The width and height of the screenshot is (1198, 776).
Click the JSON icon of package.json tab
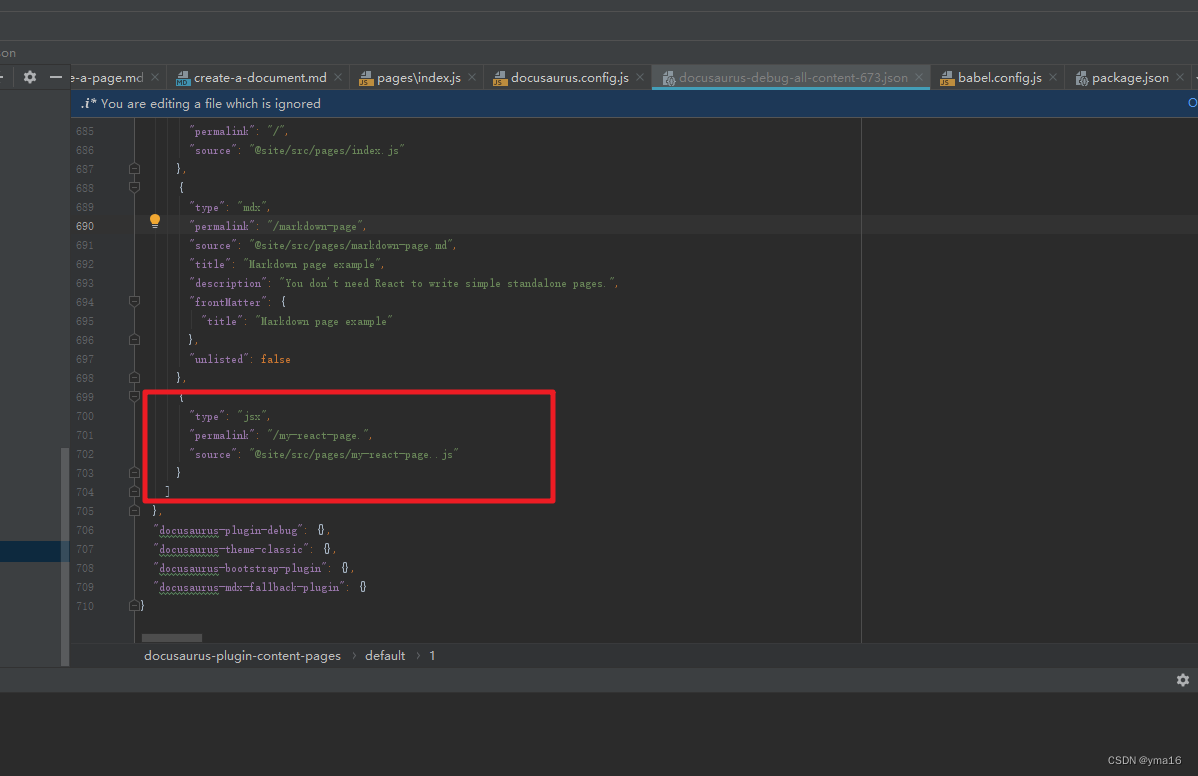[x=1082, y=78]
